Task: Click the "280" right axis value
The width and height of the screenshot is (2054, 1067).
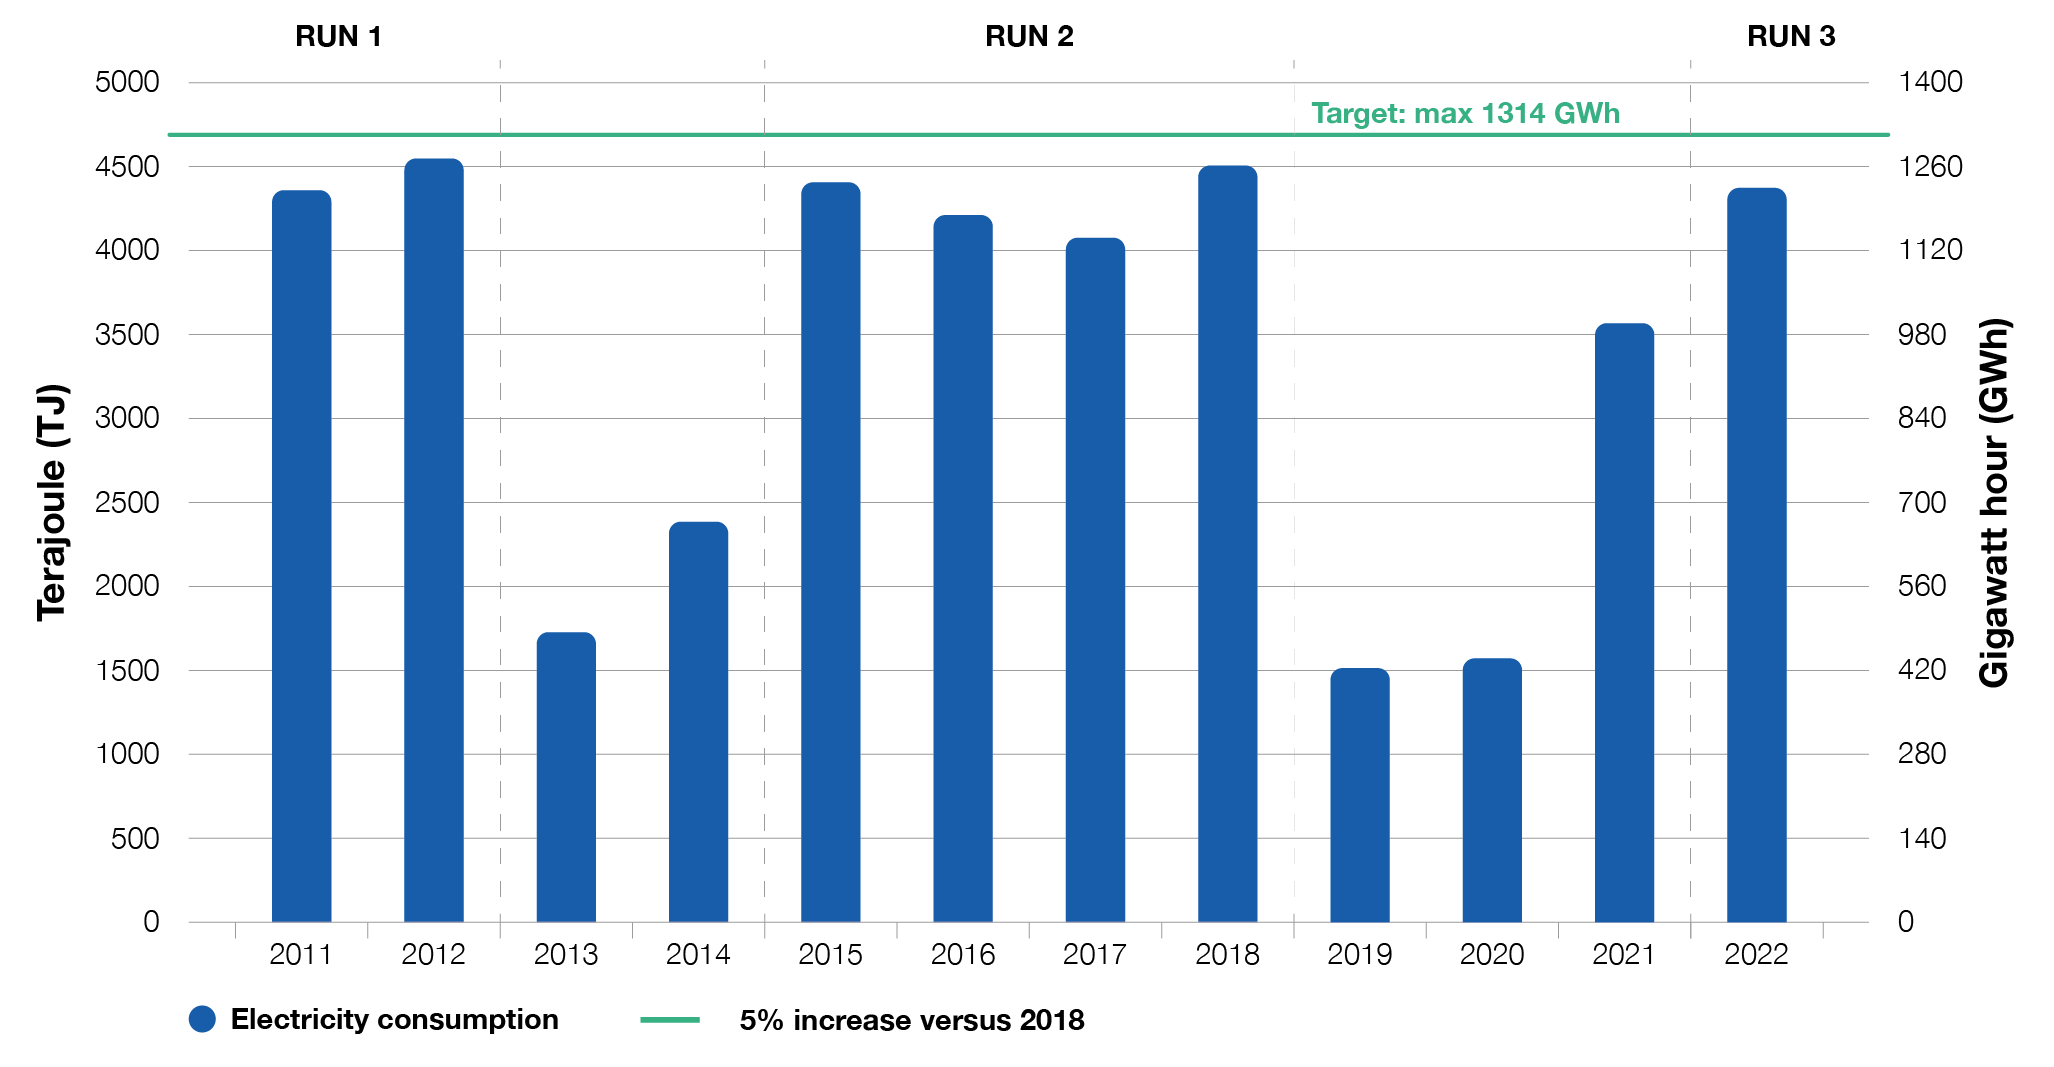Action: [x=1922, y=754]
